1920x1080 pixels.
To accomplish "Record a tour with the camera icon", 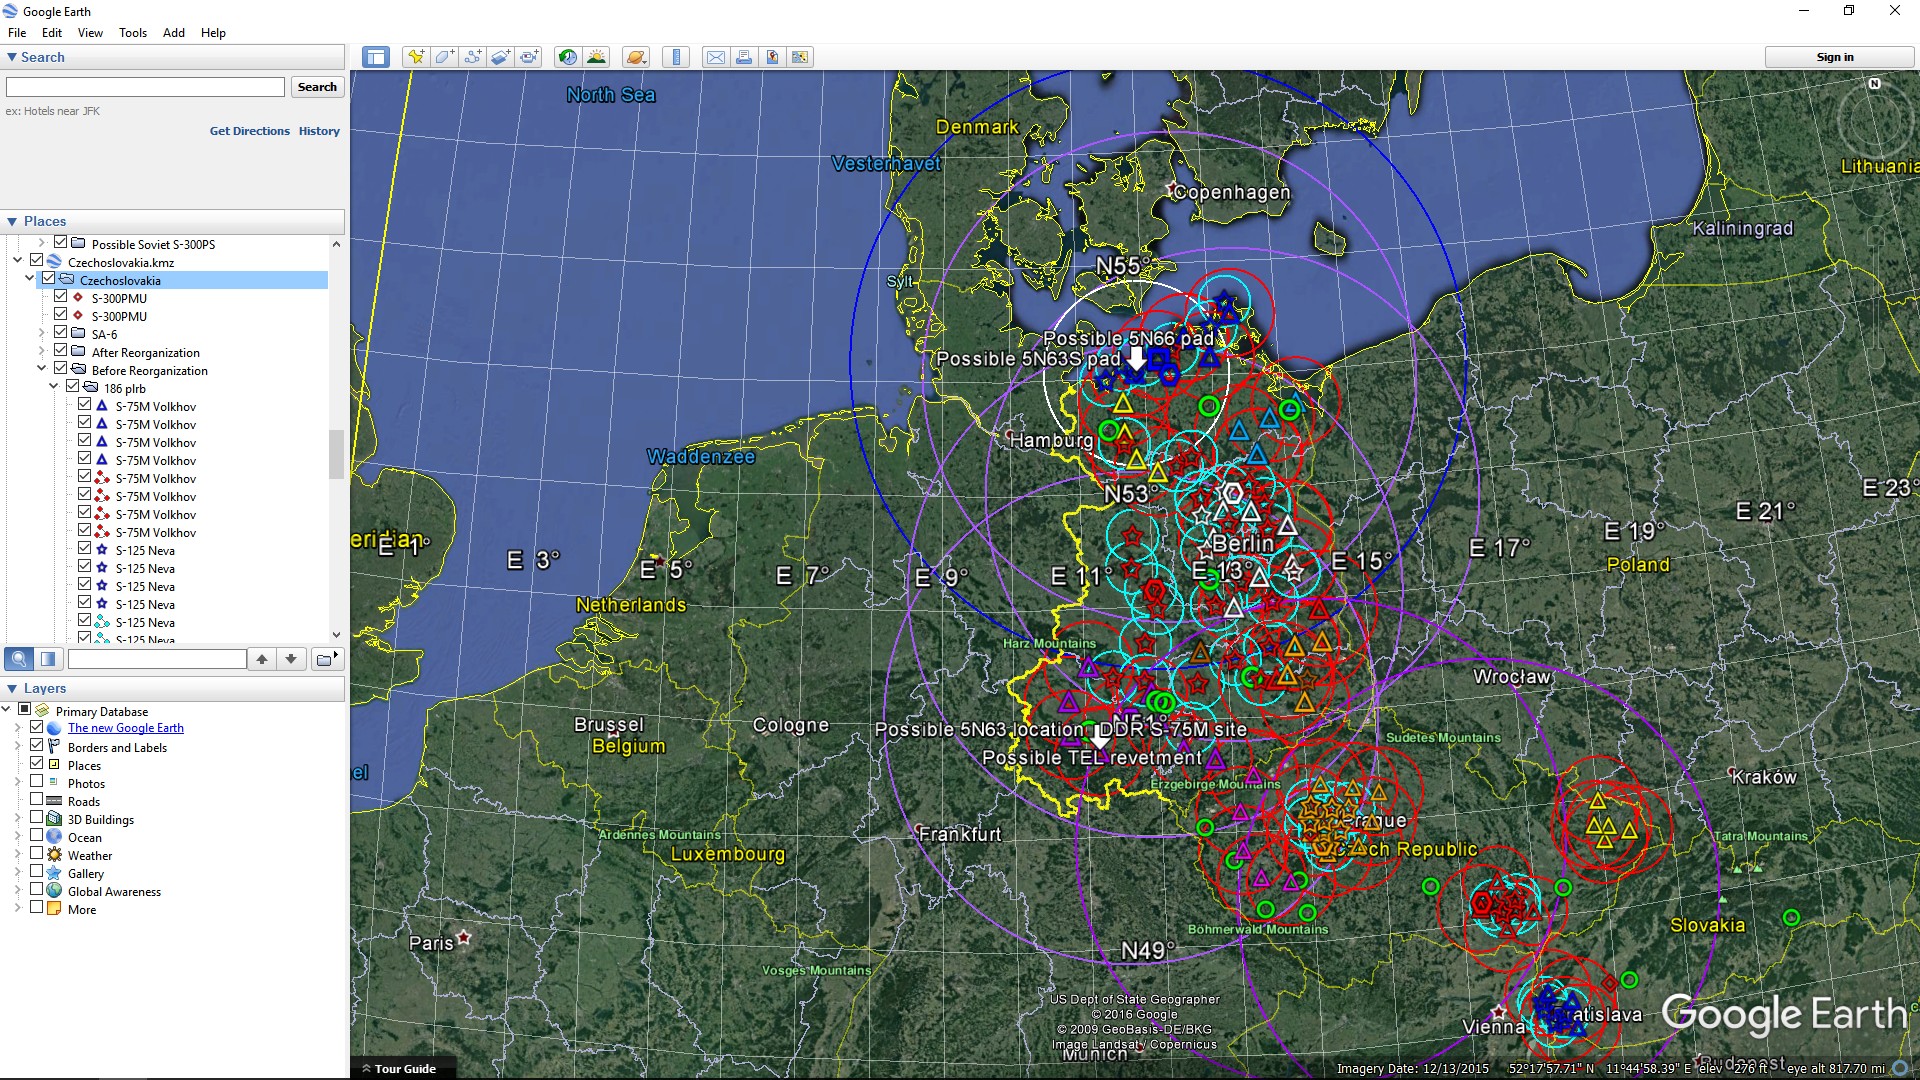I will tap(529, 57).
